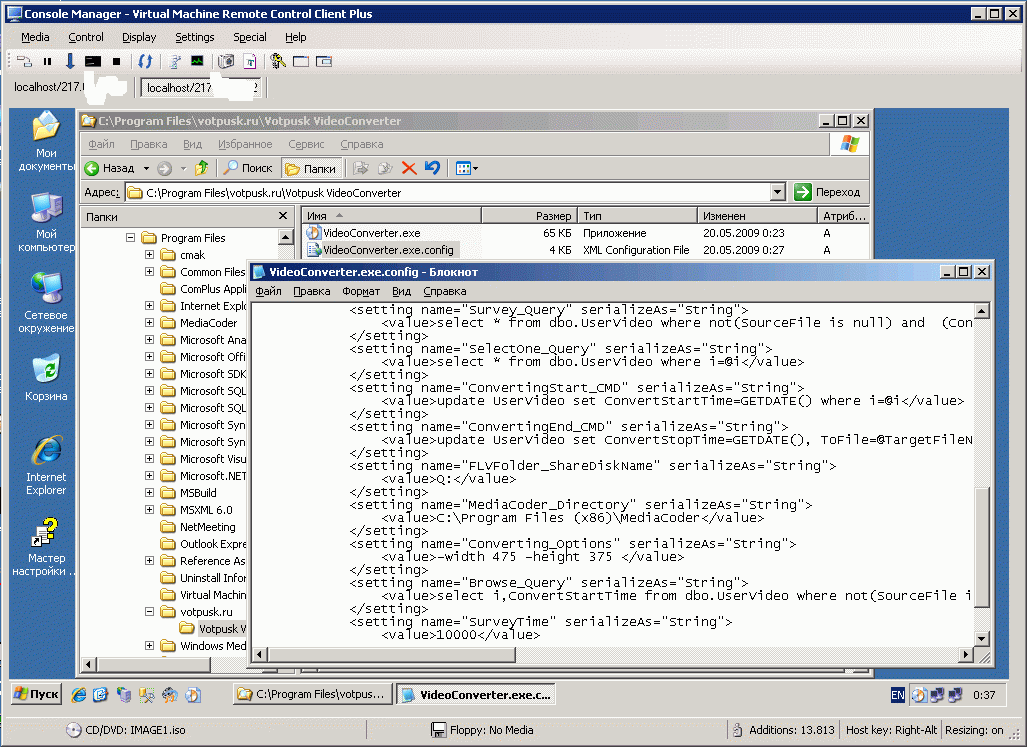Click the green graph monitor toolbar icon

tap(197, 61)
